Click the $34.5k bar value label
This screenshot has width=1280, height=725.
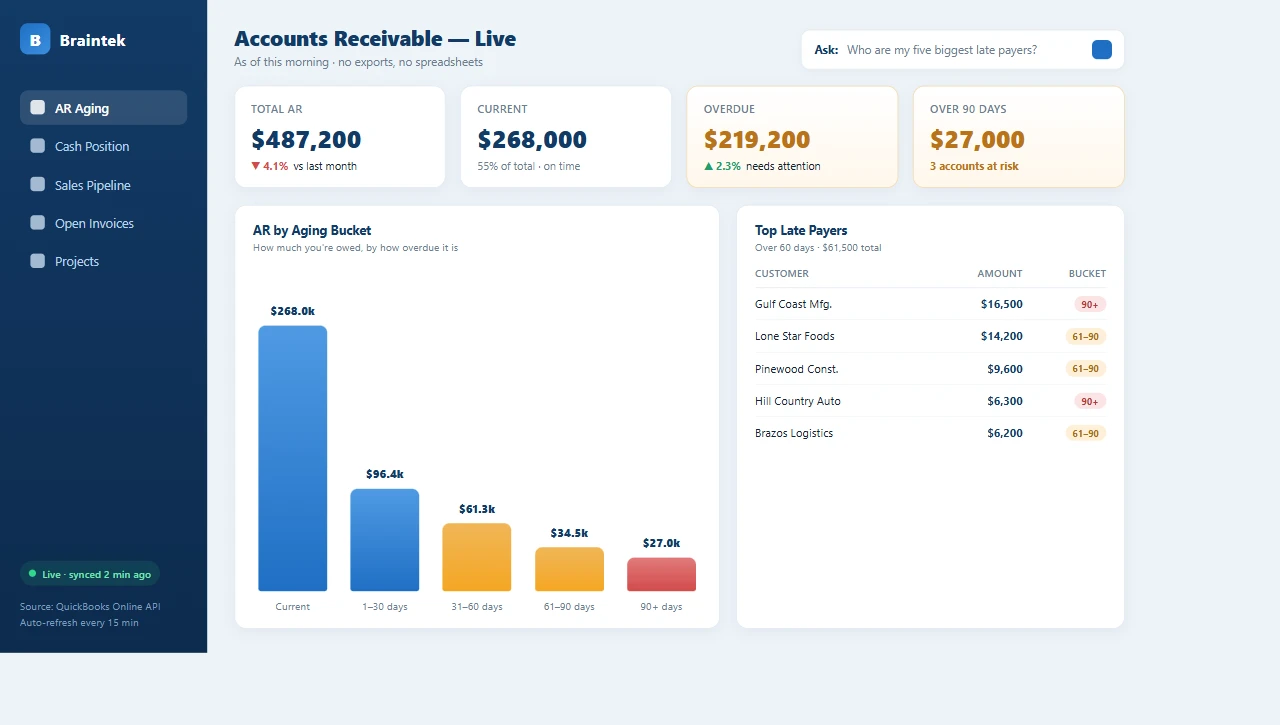pyautogui.click(x=569, y=533)
